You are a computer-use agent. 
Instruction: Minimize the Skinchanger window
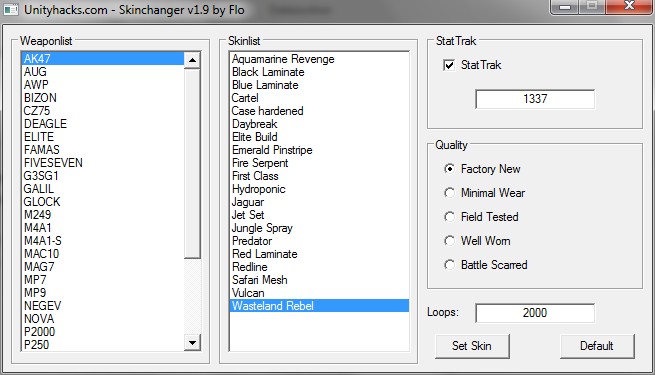click(565, 6)
